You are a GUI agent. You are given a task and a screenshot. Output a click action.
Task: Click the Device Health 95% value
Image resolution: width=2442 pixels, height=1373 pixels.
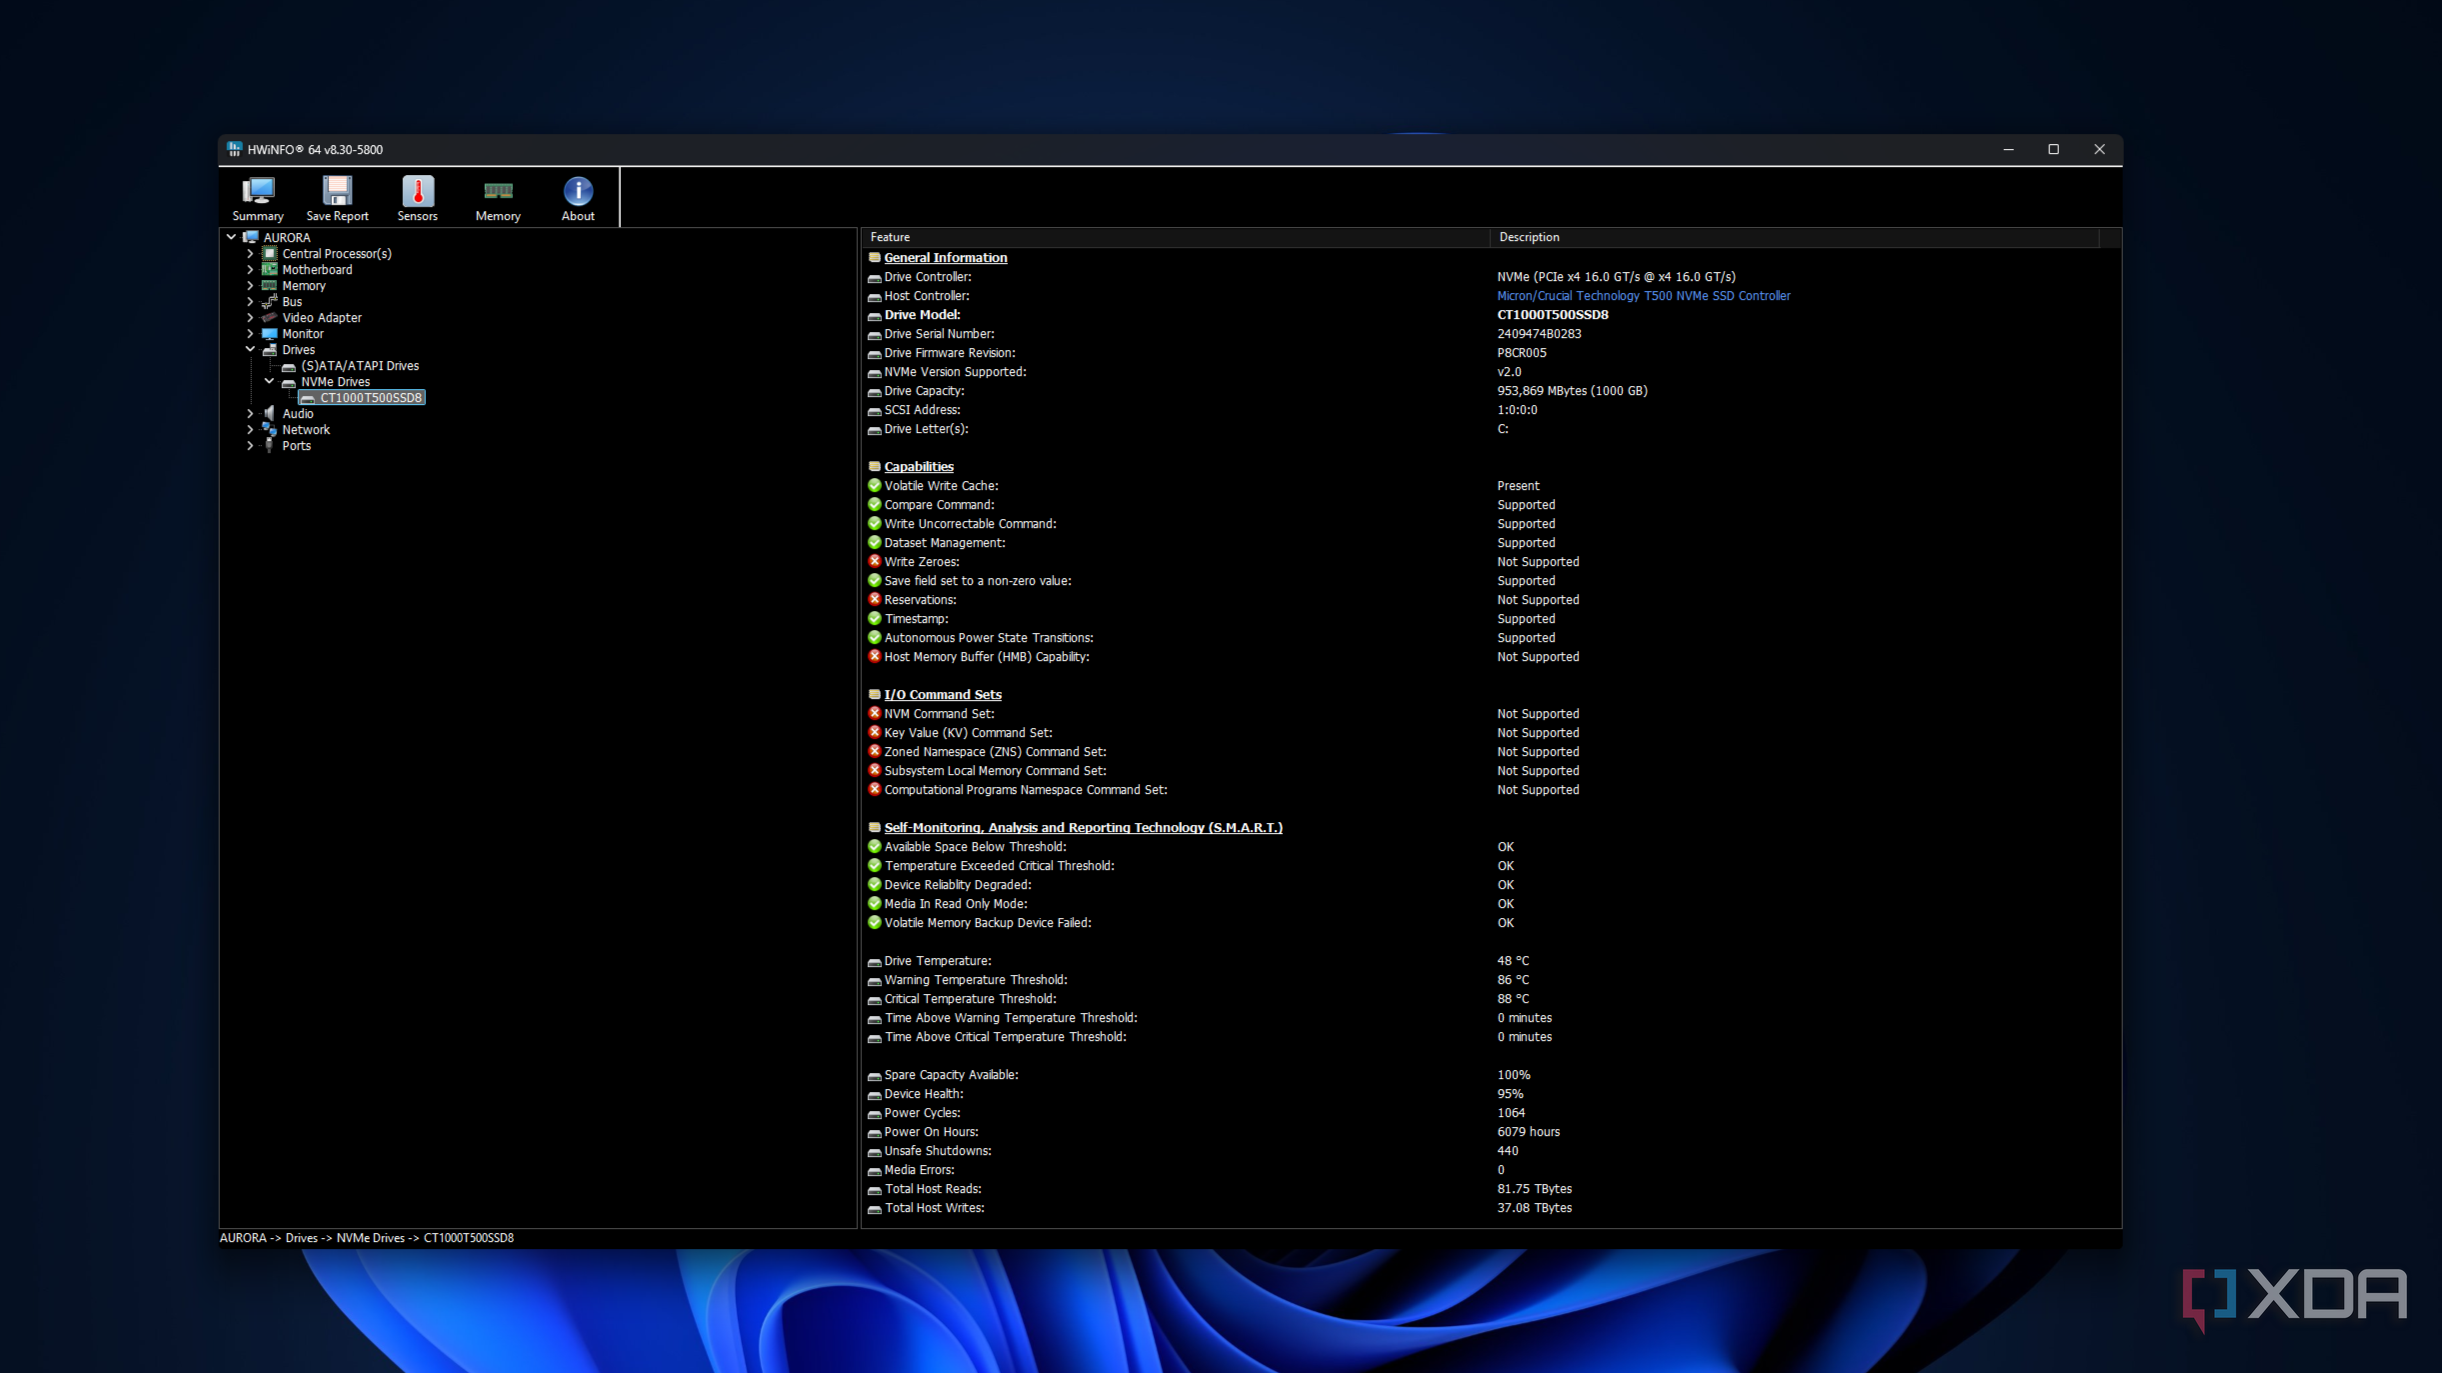(x=1509, y=1093)
